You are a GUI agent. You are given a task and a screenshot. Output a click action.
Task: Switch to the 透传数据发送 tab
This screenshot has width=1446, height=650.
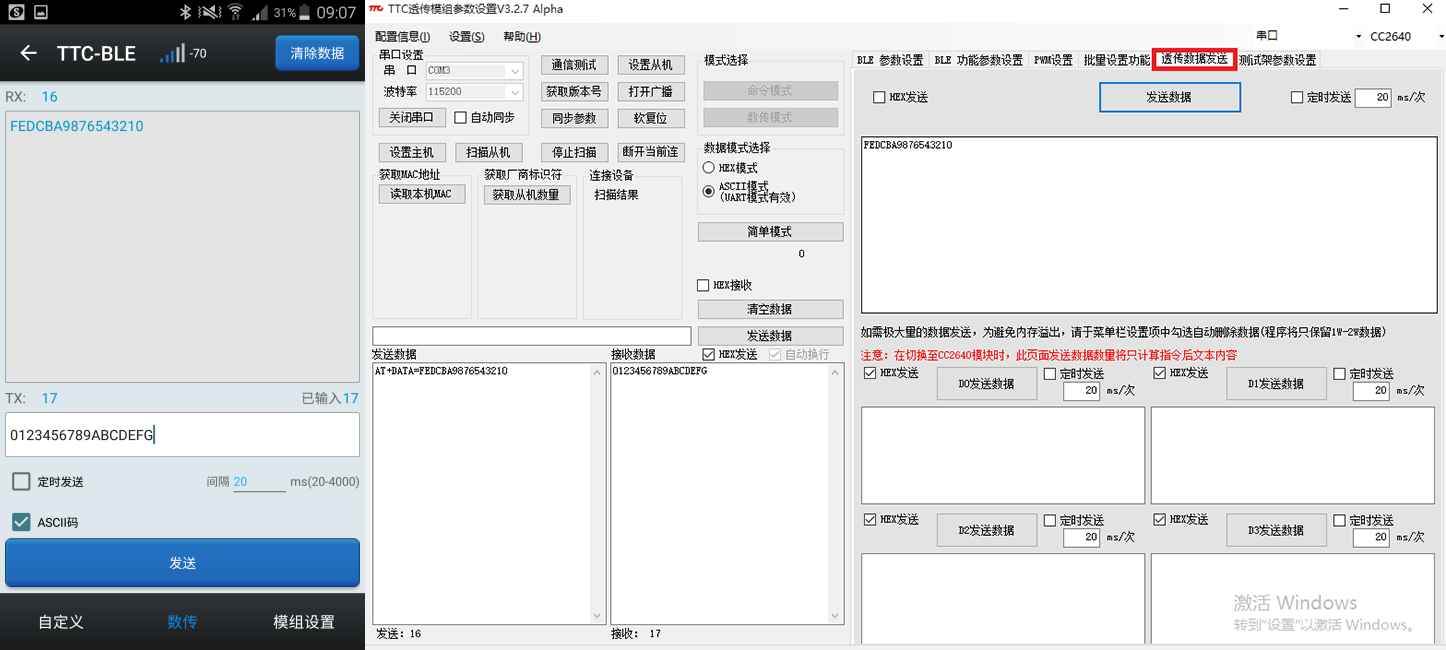tap(1194, 59)
